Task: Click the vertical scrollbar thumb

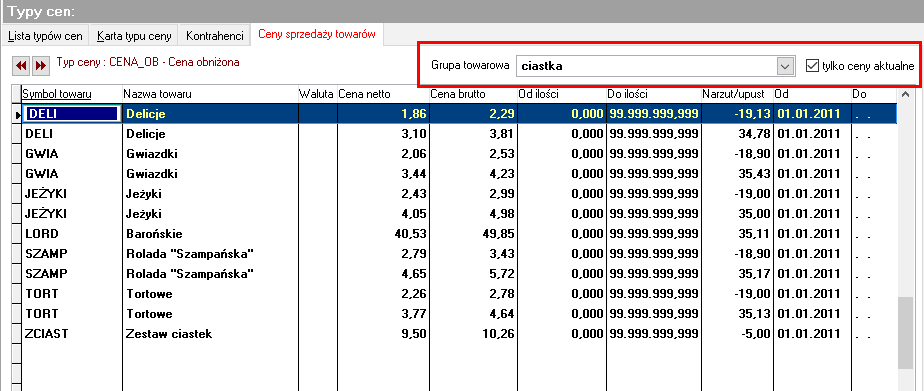Action: coord(905,333)
